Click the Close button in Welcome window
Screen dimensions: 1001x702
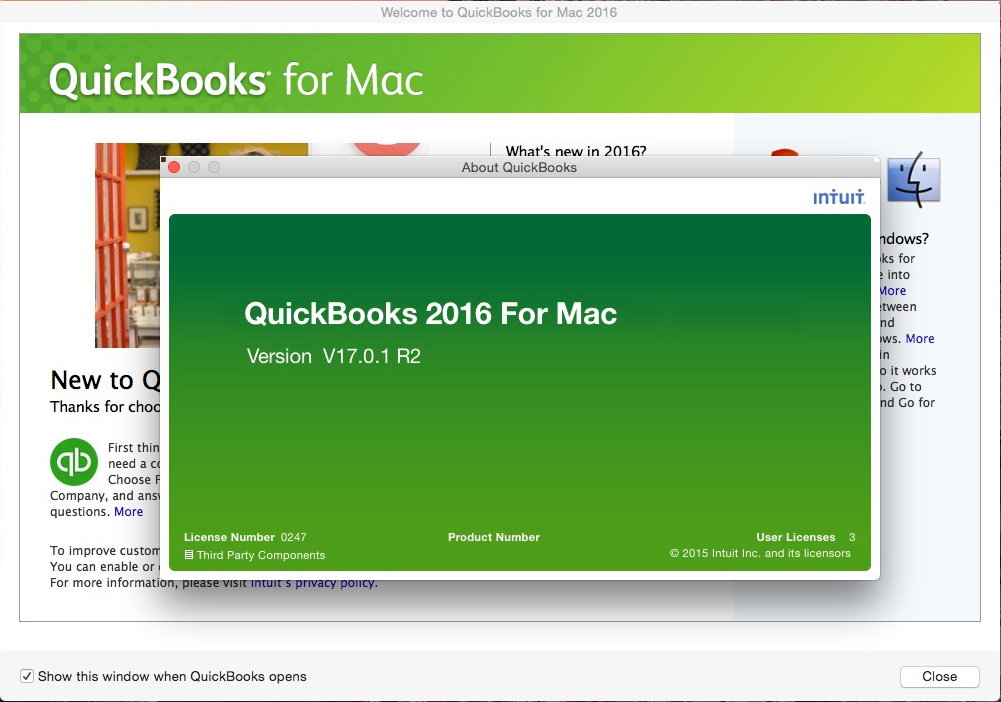tap(939, 676)
